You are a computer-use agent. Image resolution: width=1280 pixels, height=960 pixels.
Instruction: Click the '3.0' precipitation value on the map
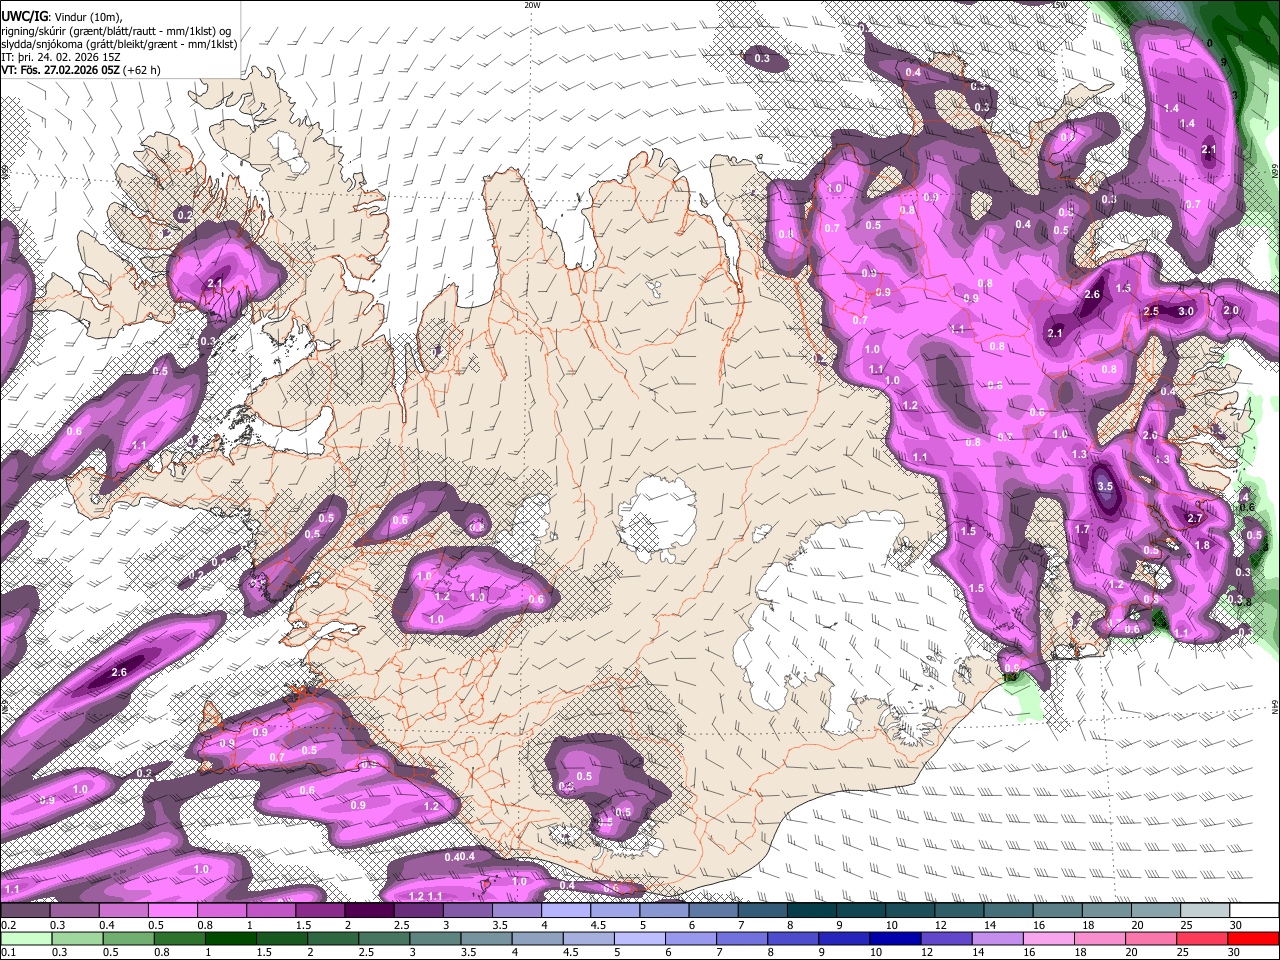(1186, 311)
